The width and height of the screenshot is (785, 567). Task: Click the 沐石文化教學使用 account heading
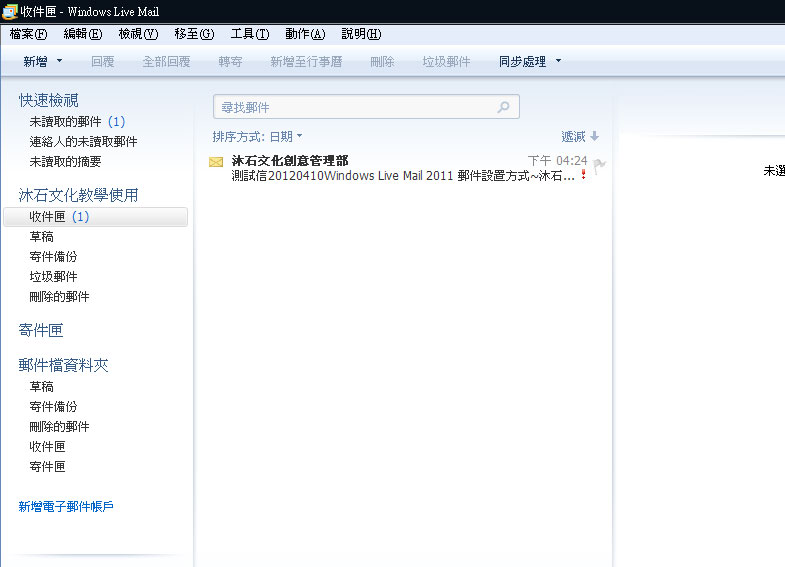click(x=78, y=195)
